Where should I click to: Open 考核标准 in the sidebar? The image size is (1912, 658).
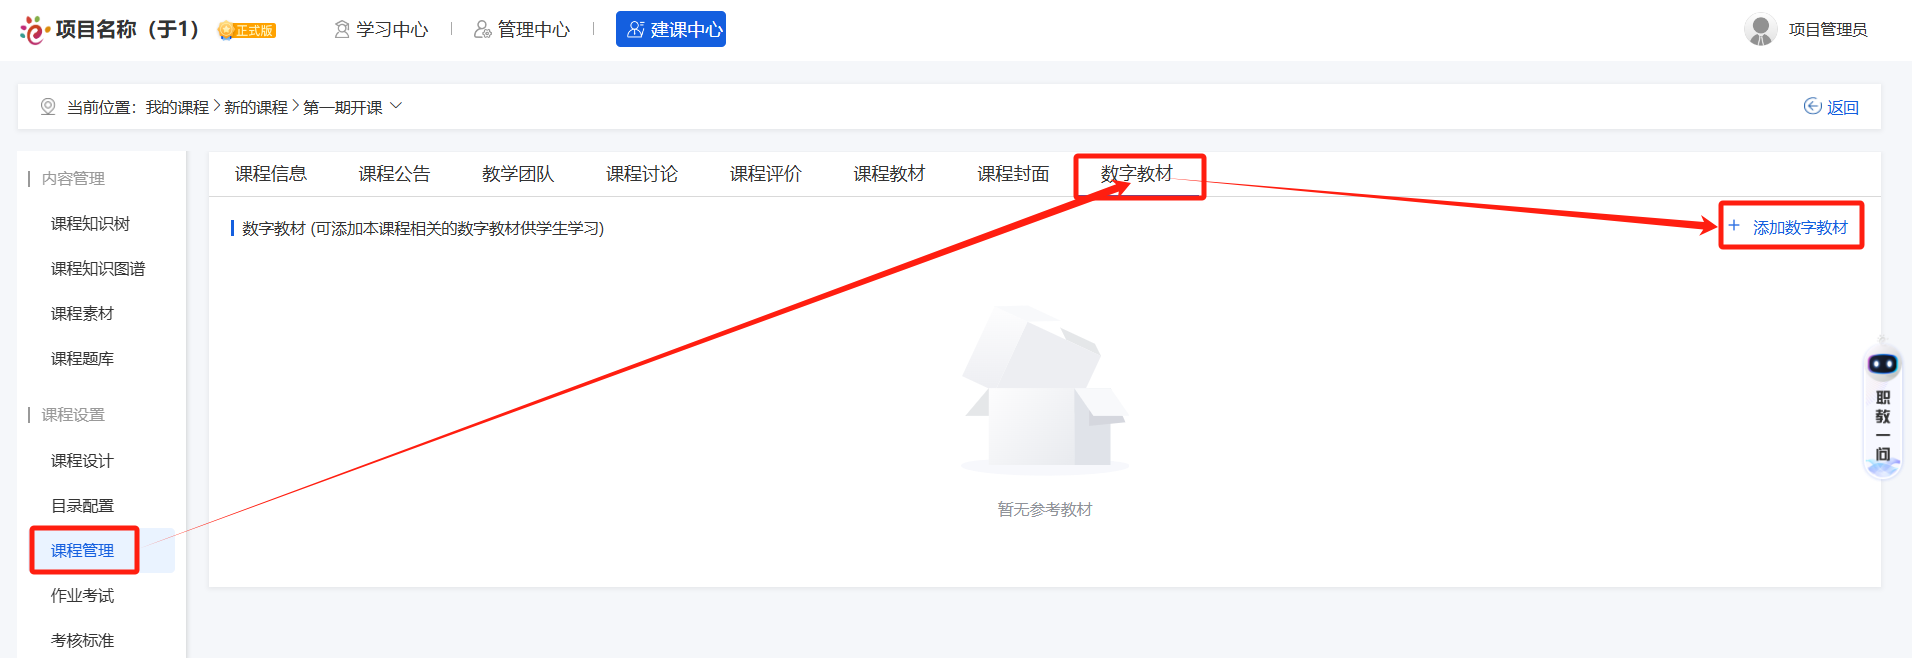(x=82, y=641)
